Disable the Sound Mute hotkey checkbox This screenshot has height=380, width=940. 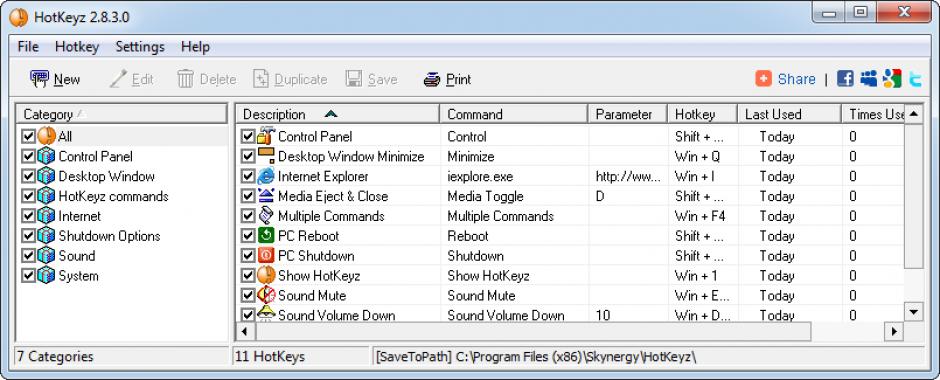pos(248,295)
